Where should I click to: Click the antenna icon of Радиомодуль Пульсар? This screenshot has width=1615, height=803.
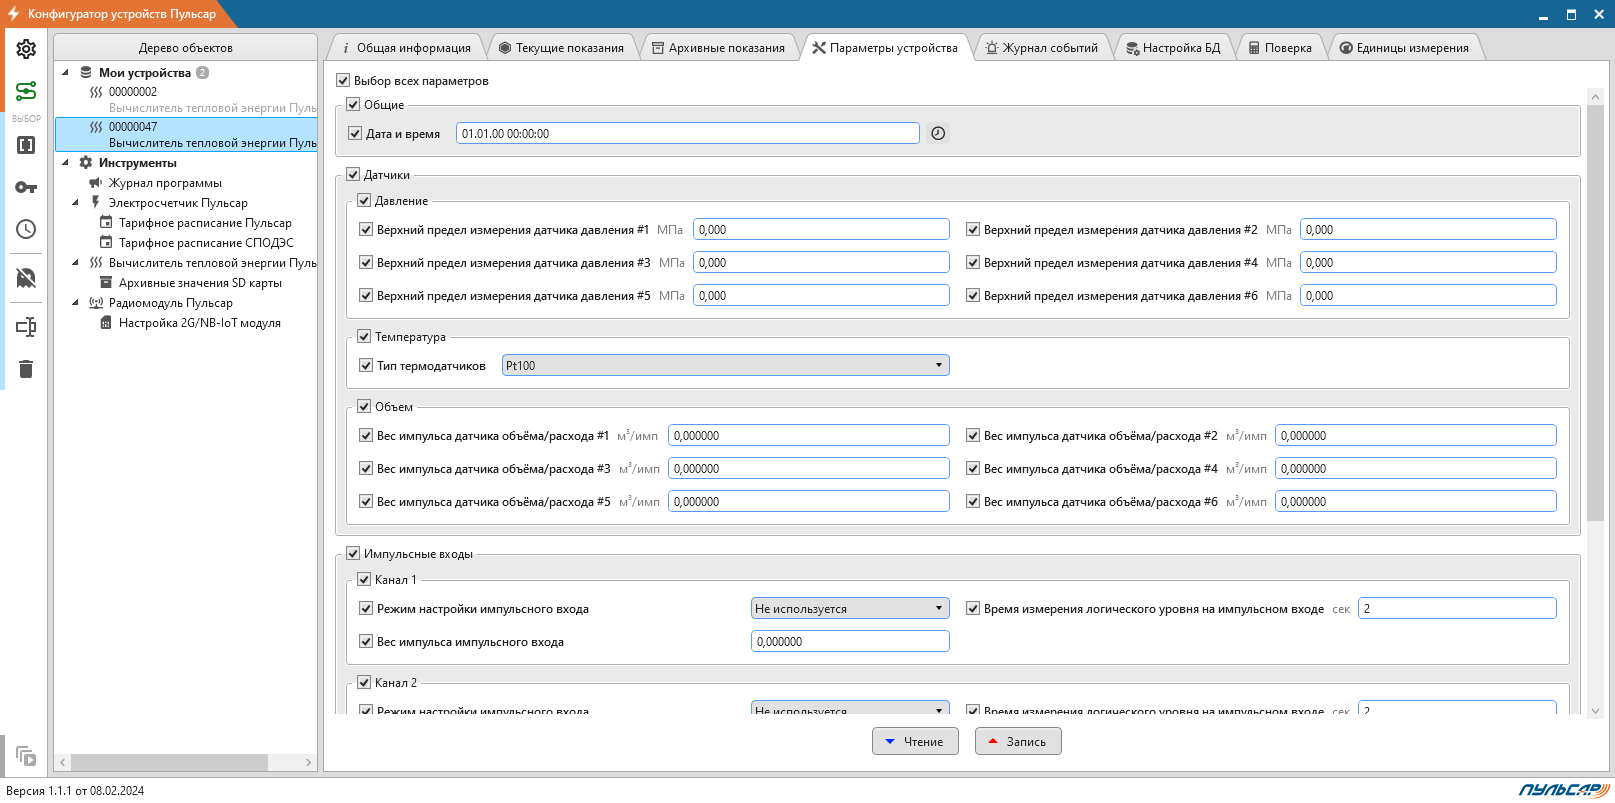click(96, 302)
